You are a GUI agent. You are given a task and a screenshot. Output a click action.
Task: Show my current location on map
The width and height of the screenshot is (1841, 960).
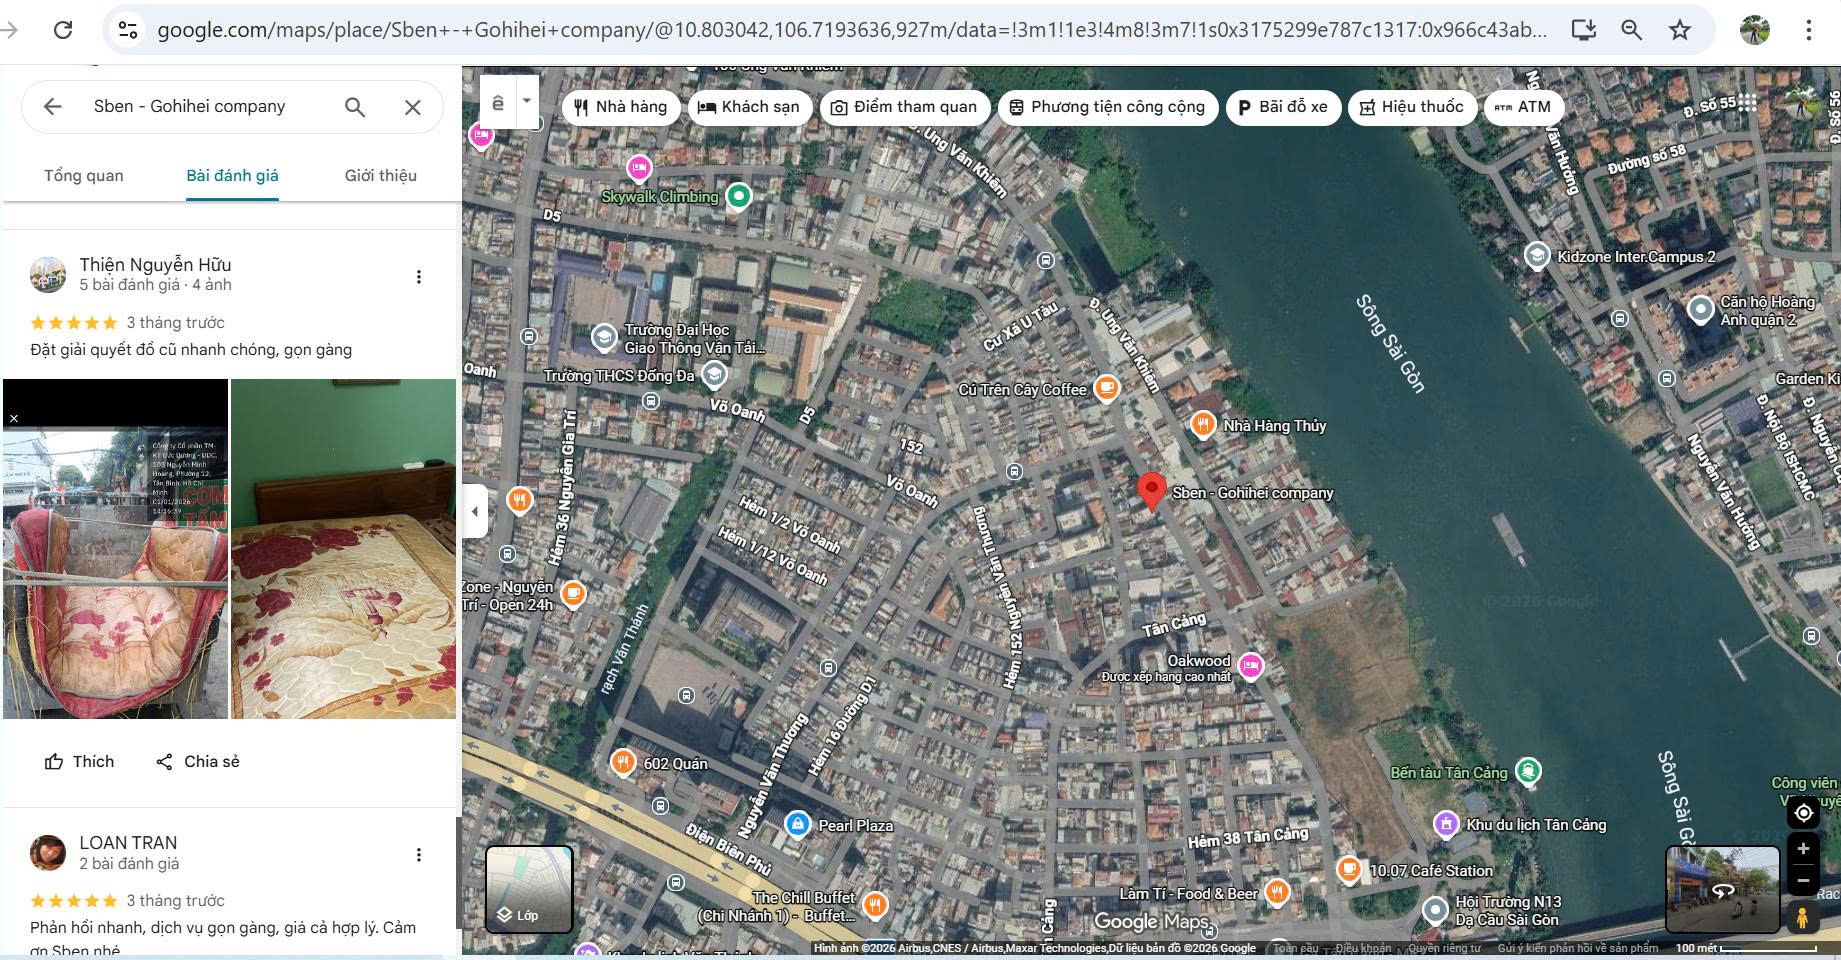(1802, 813)
